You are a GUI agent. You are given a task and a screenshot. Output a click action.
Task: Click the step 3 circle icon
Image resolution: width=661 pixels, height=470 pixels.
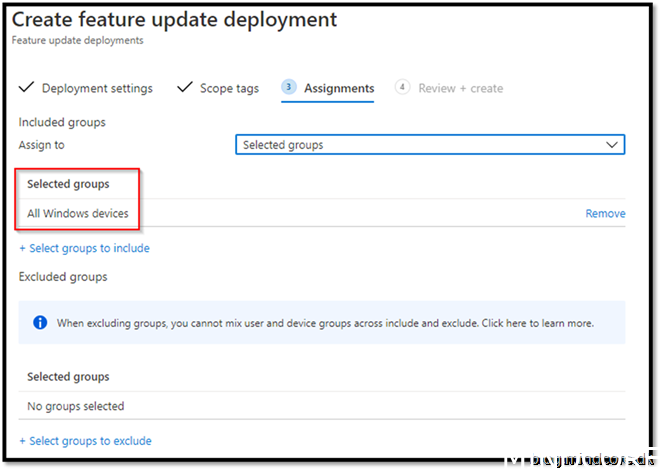(x=289, y=88)
